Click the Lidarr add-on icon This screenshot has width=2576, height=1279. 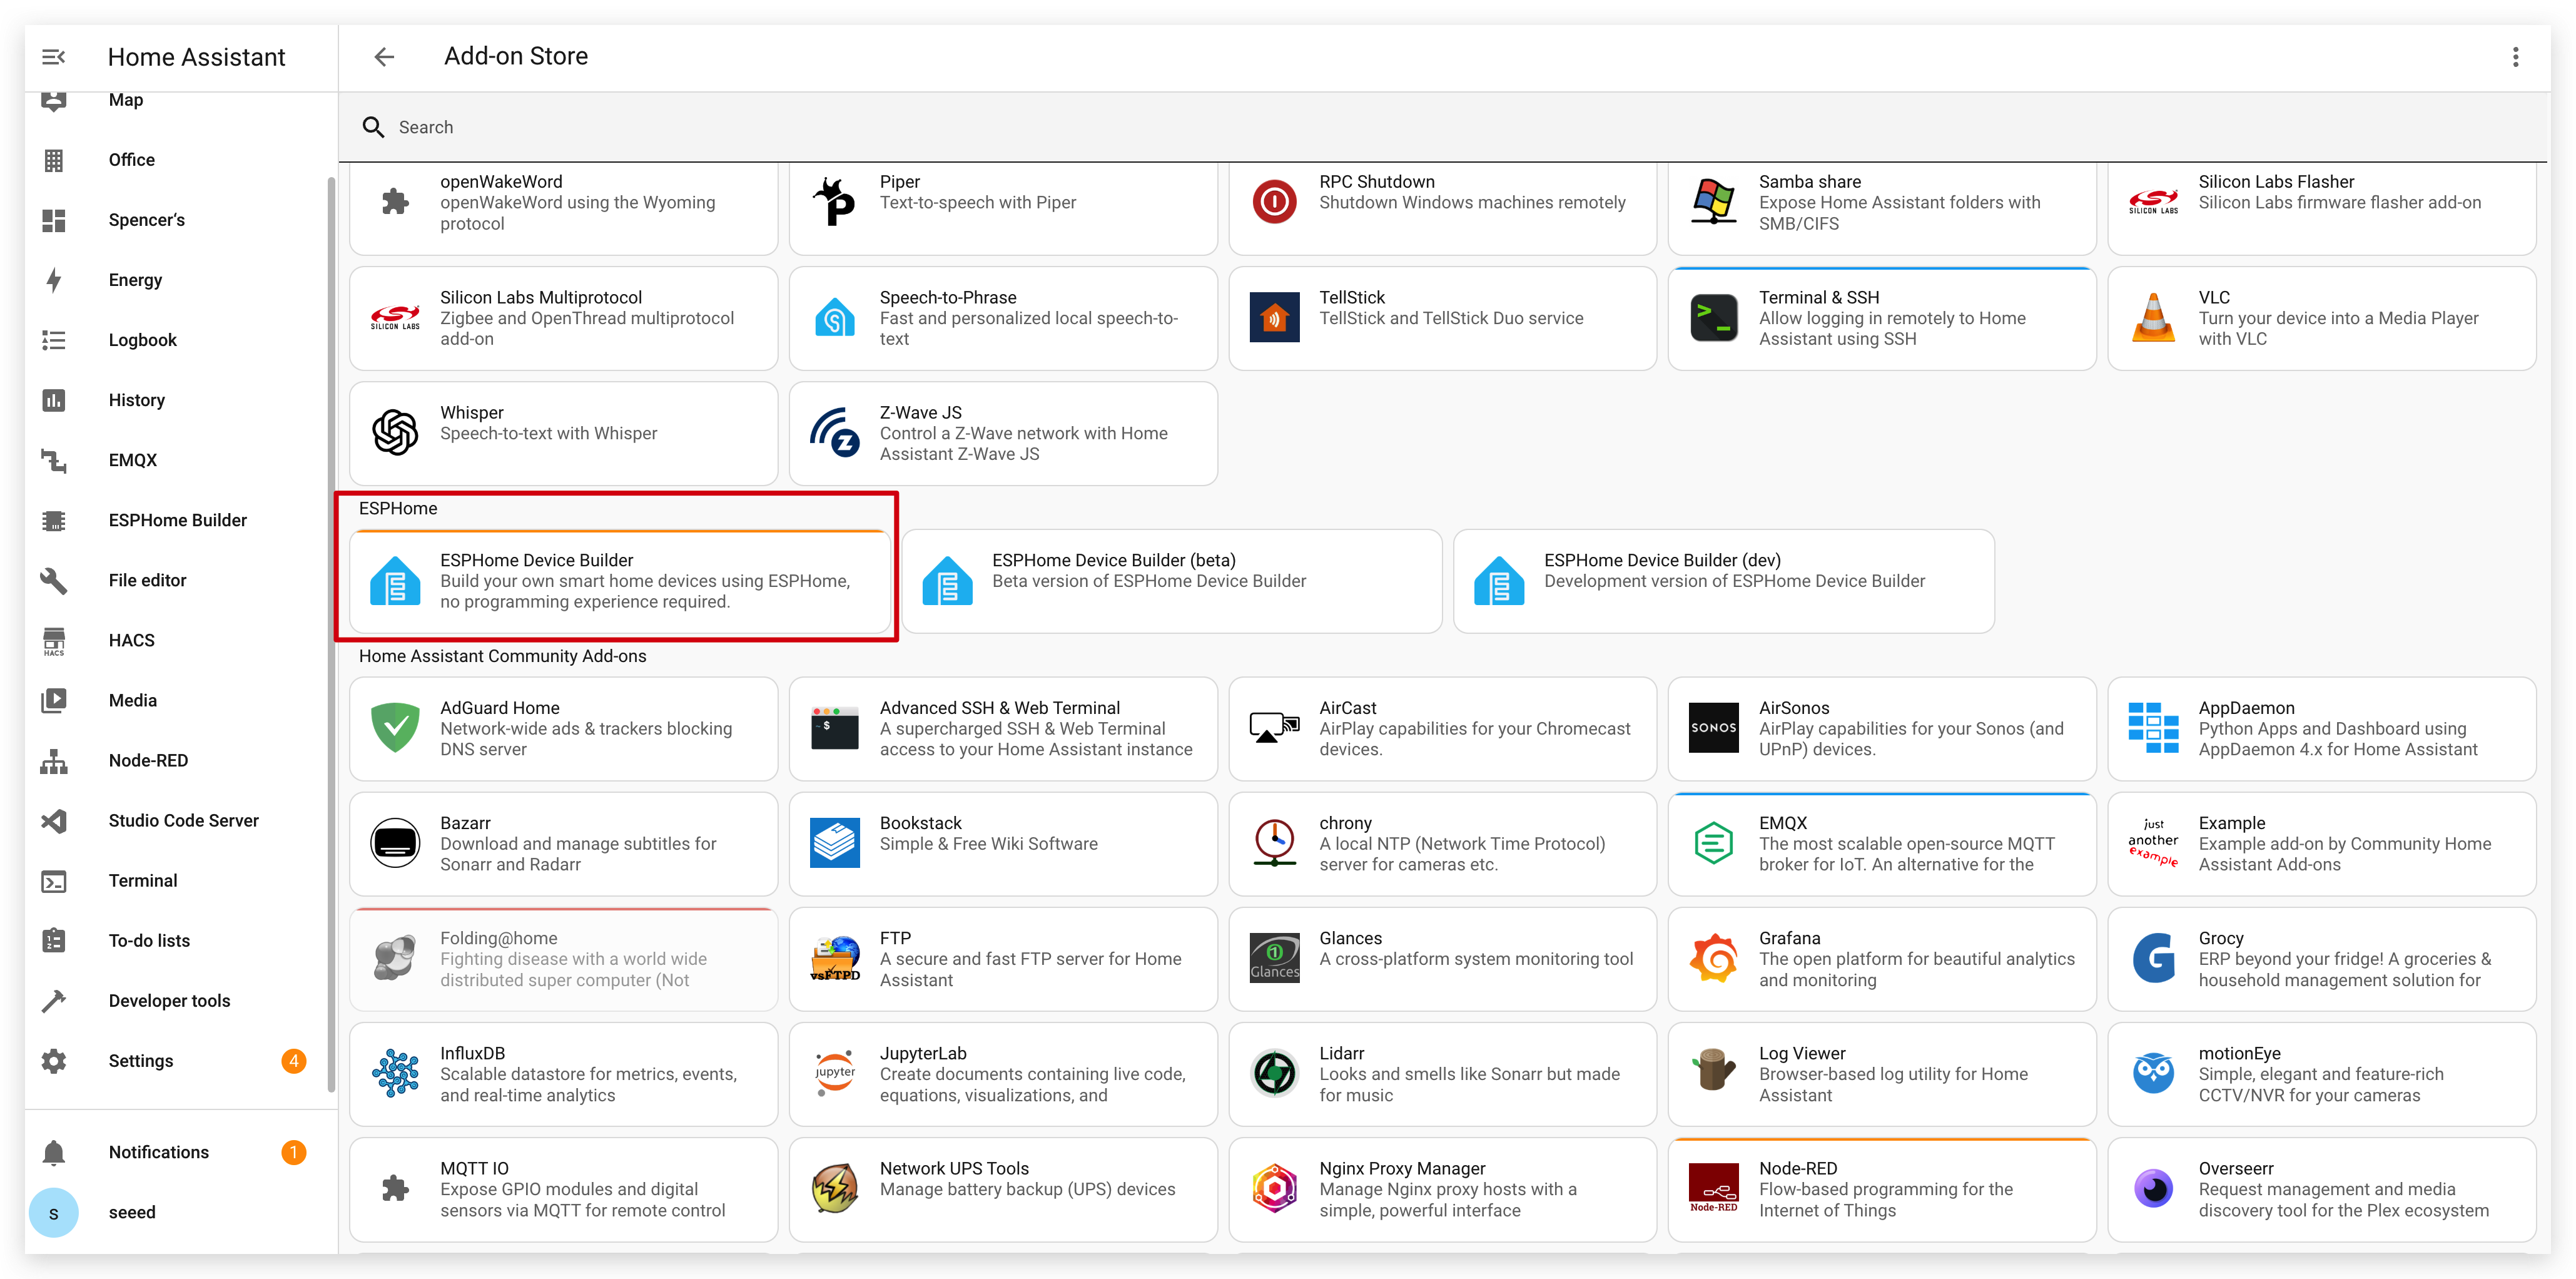click(1274, 1074)
